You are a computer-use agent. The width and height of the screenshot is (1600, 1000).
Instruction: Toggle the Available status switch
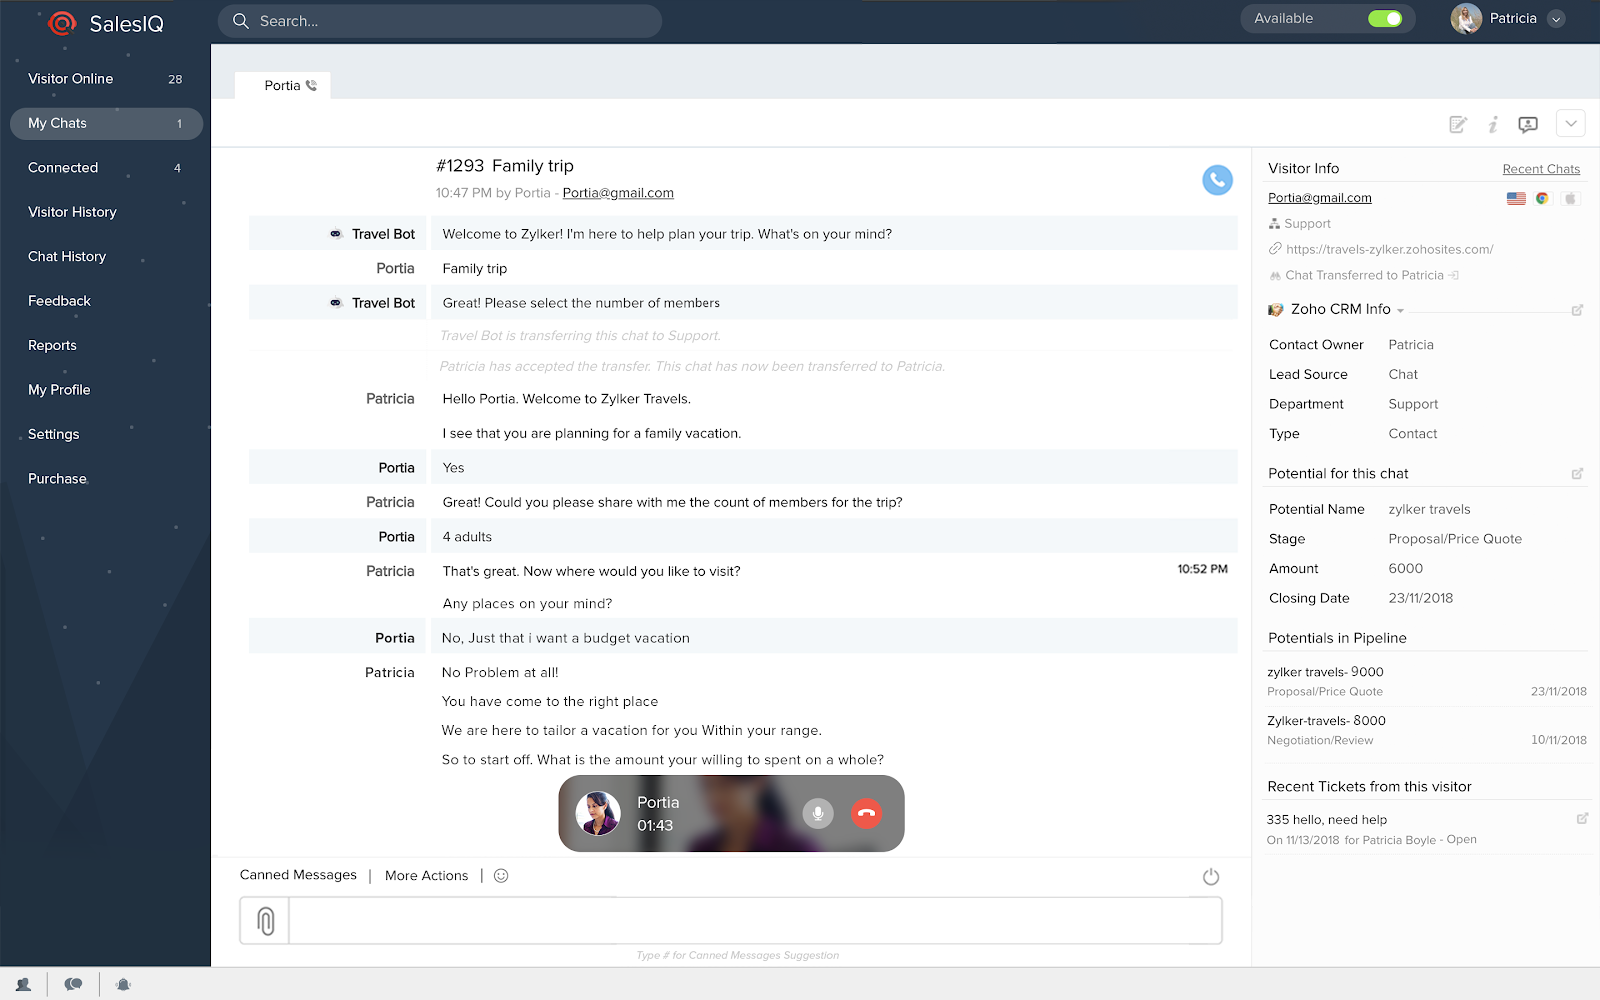pyautogui.click(x=1385, y=19)
